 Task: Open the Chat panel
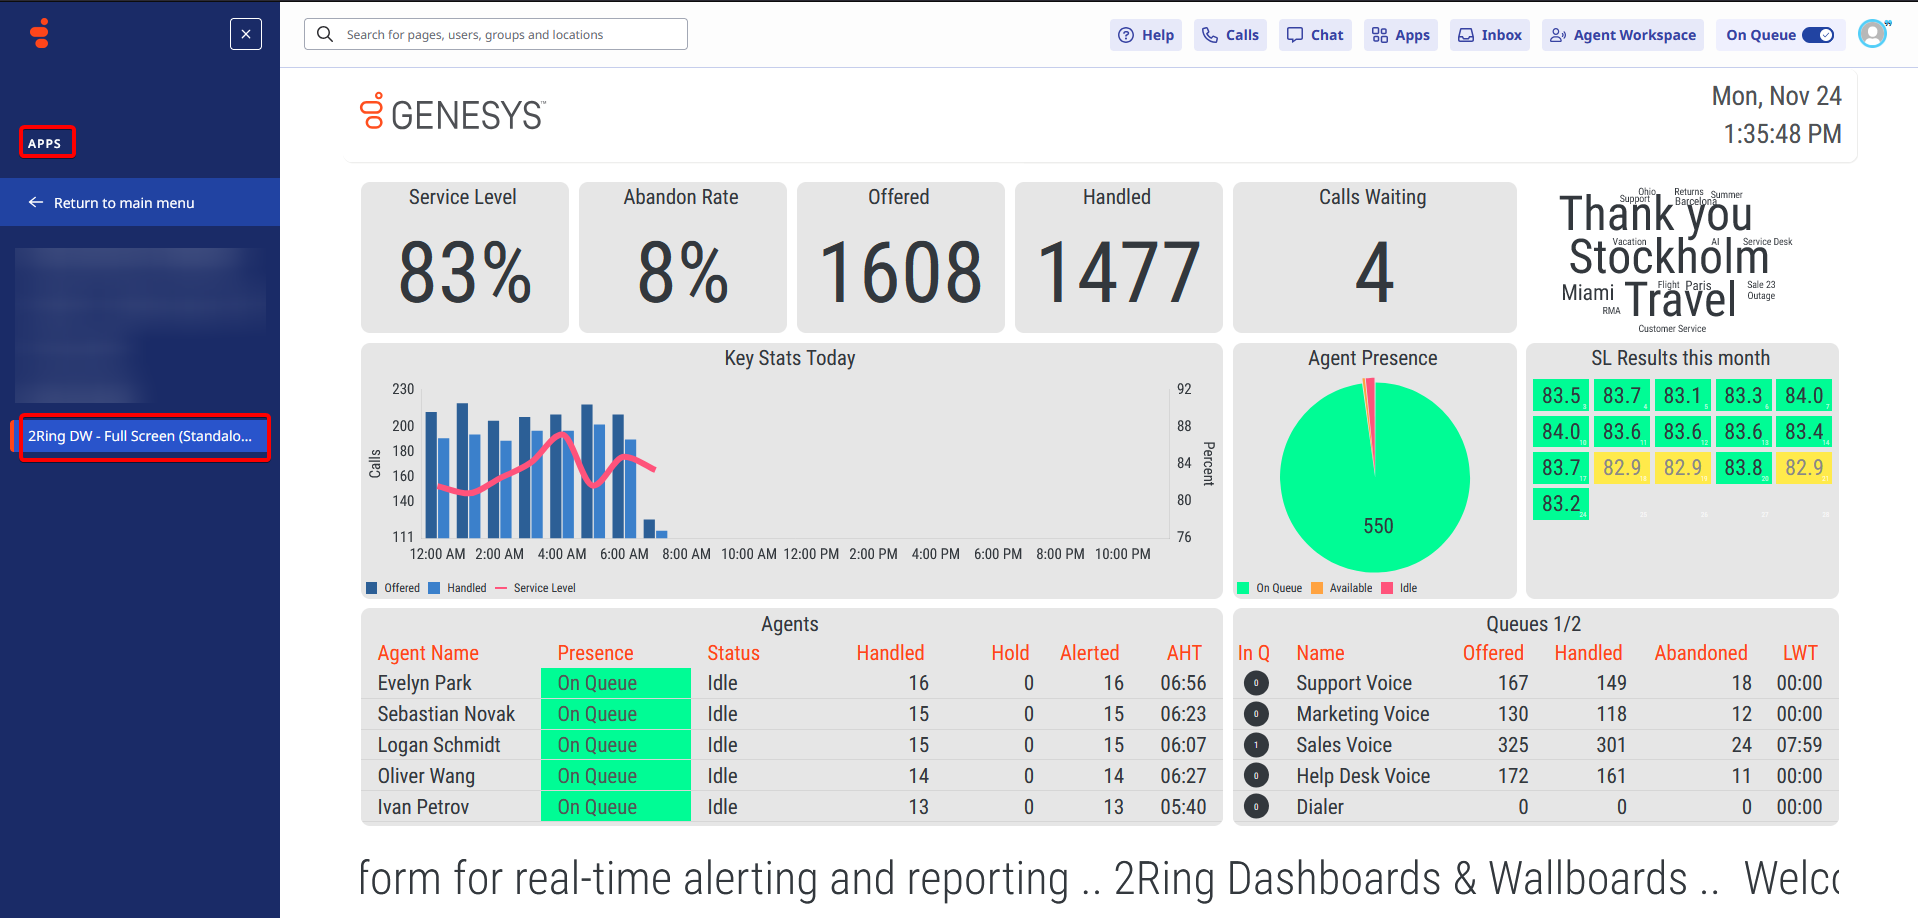pyautogui.click(x=1315, y=35)
